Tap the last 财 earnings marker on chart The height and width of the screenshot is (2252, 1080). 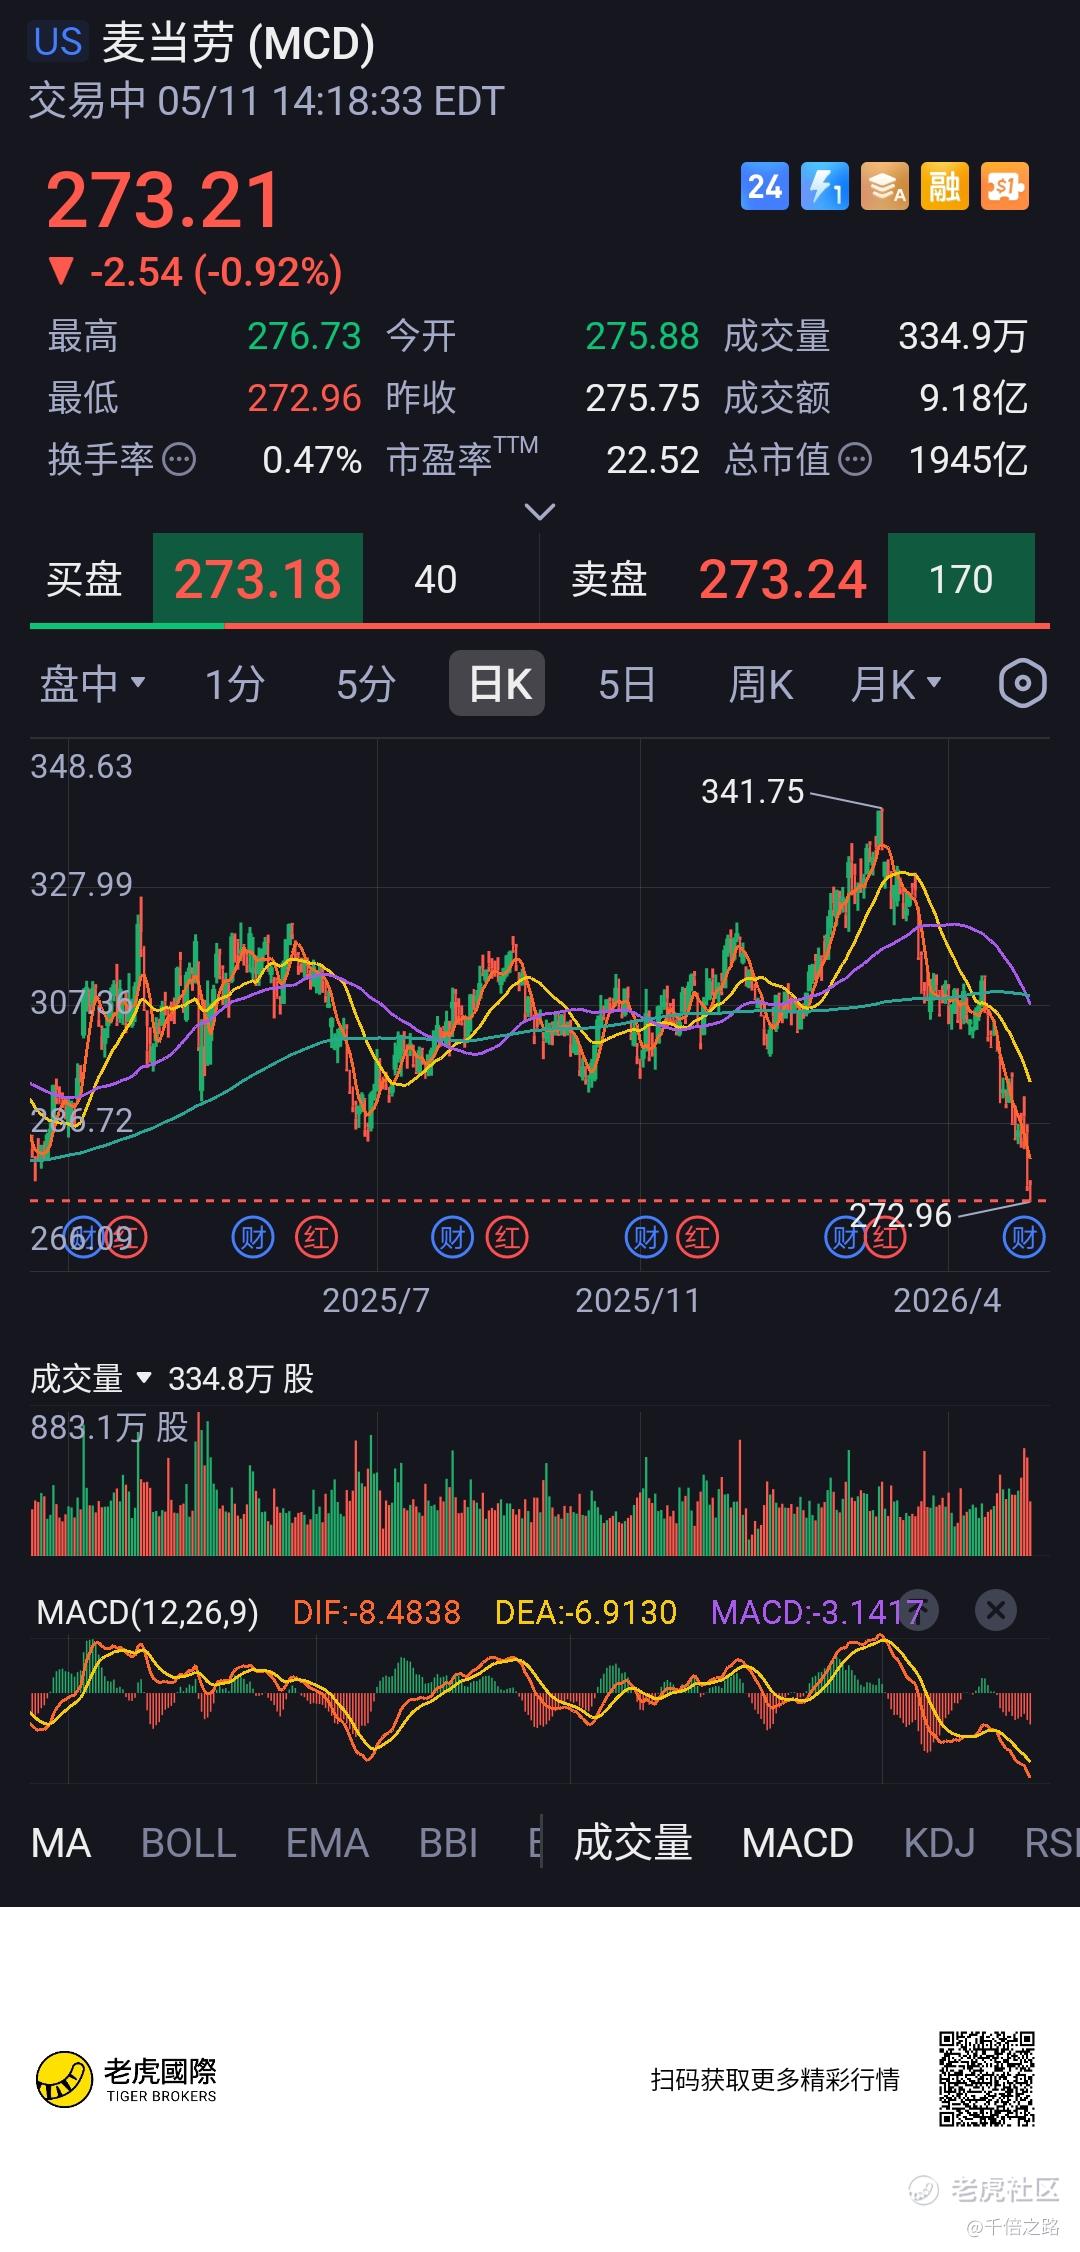click(x=1024, y=1238)
